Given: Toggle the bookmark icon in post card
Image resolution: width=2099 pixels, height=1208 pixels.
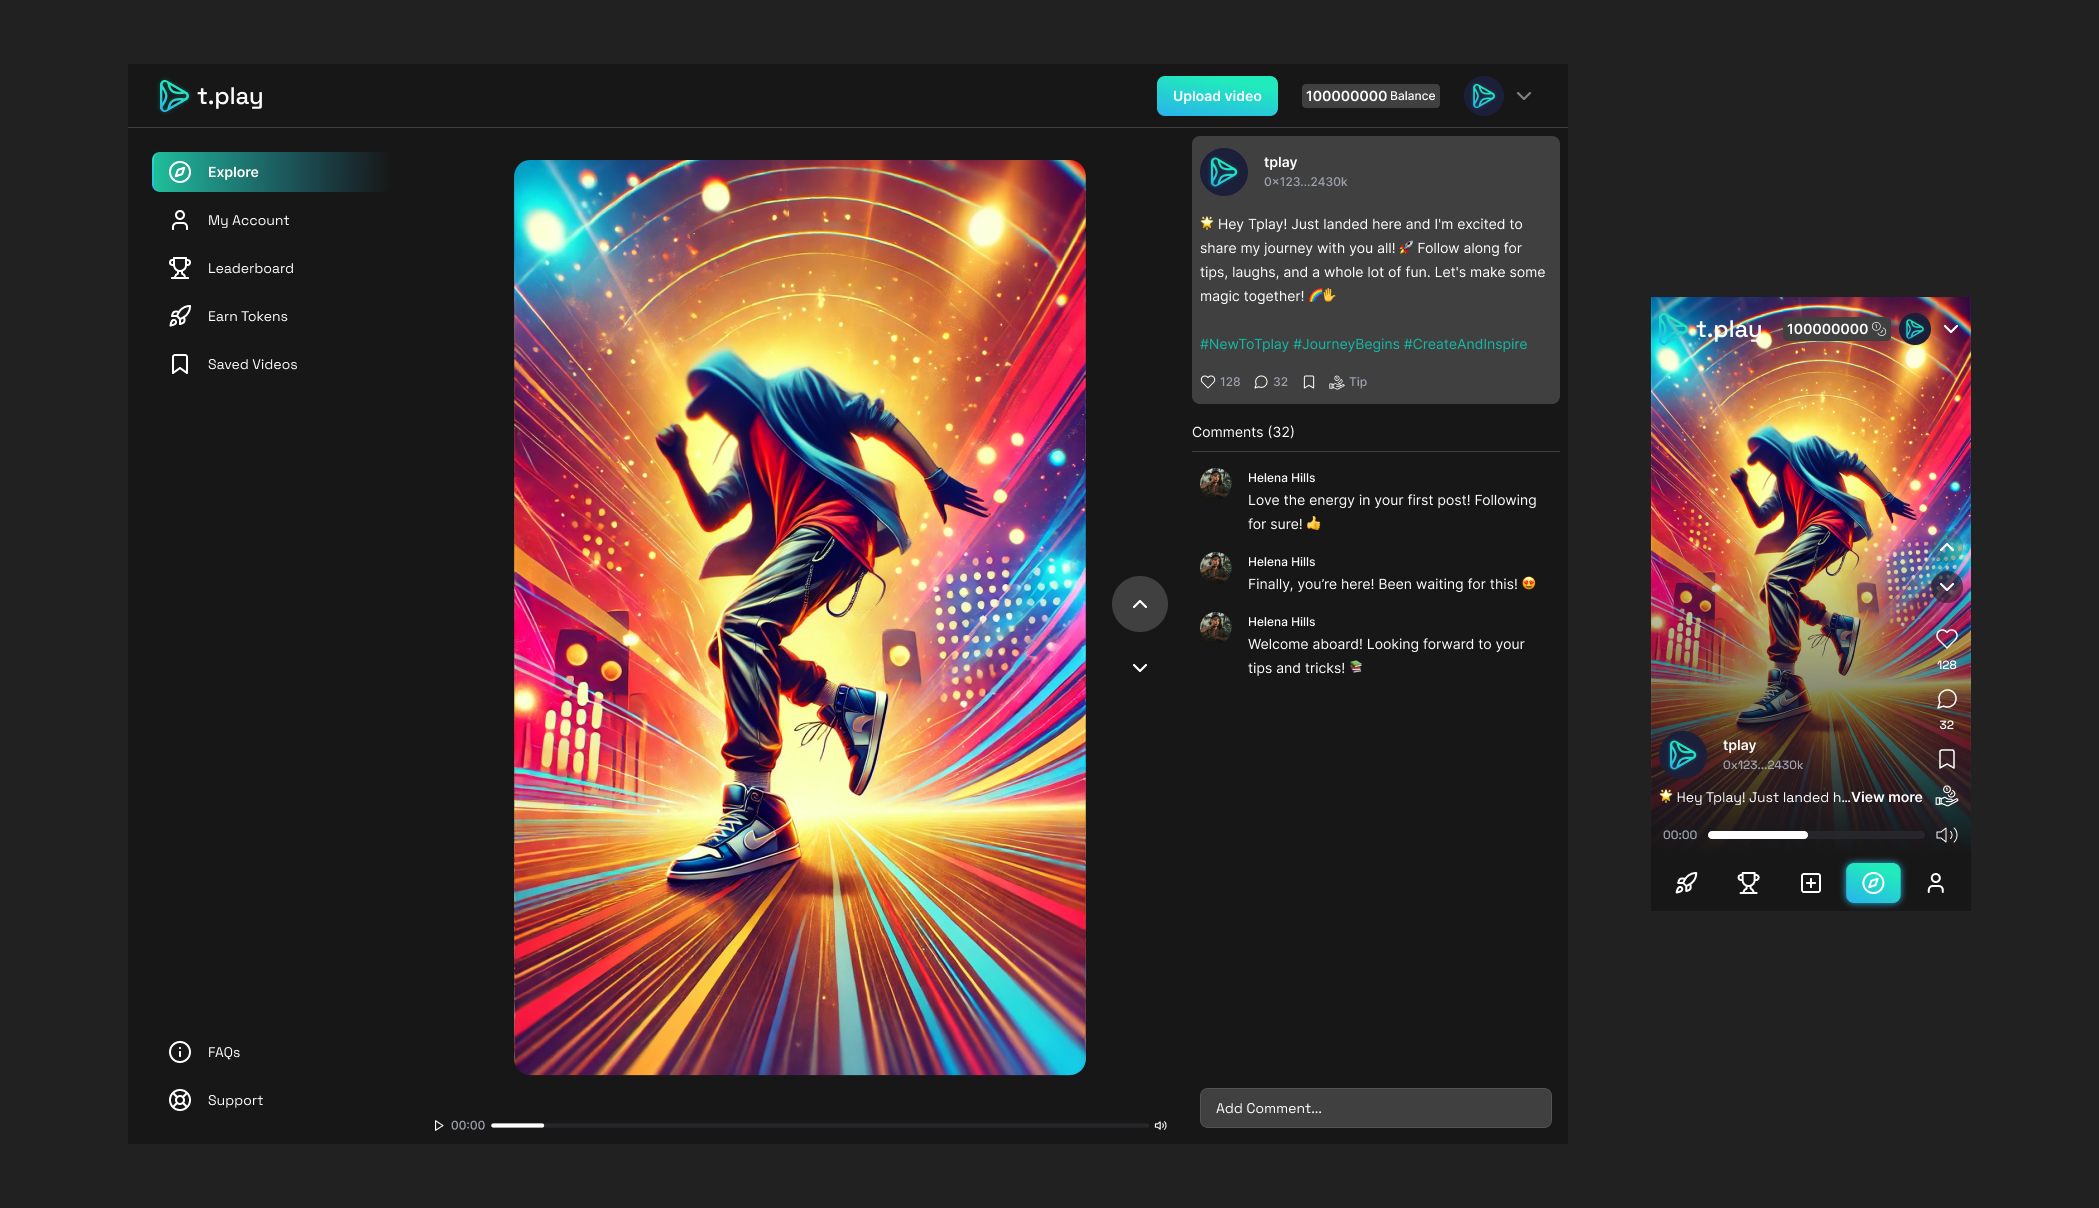Looking at the screenshot, I should click(1308, 382).
